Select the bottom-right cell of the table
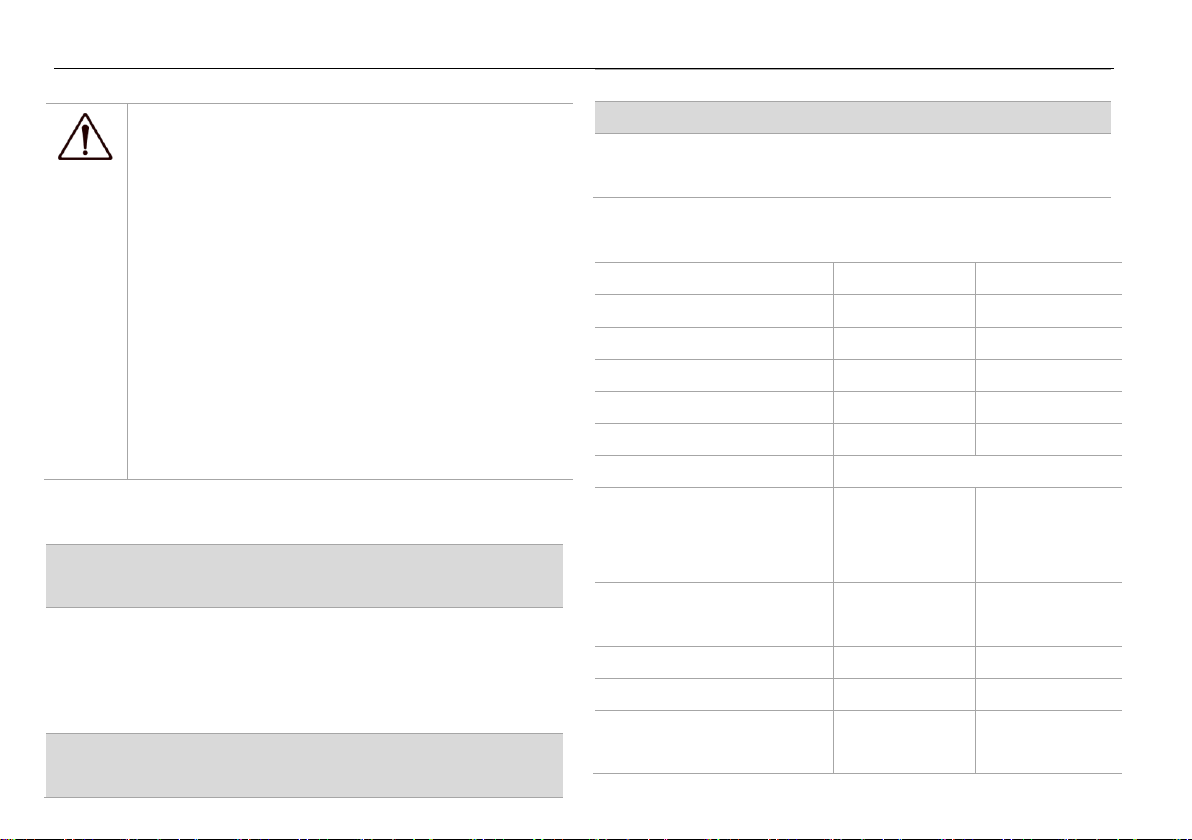Screen dimensions: 1192x840 click(x=1048, y=742)
